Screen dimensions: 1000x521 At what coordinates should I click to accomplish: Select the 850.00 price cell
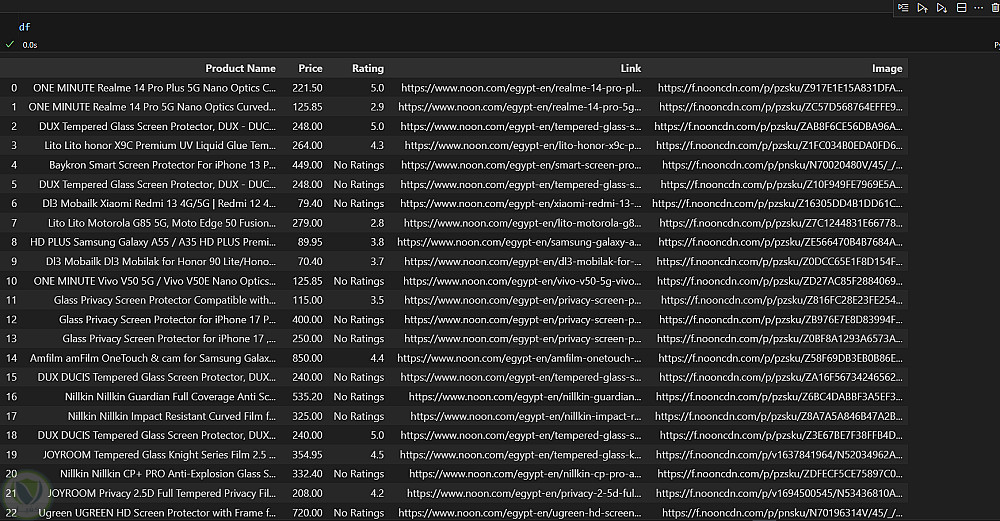click(308, 358)
